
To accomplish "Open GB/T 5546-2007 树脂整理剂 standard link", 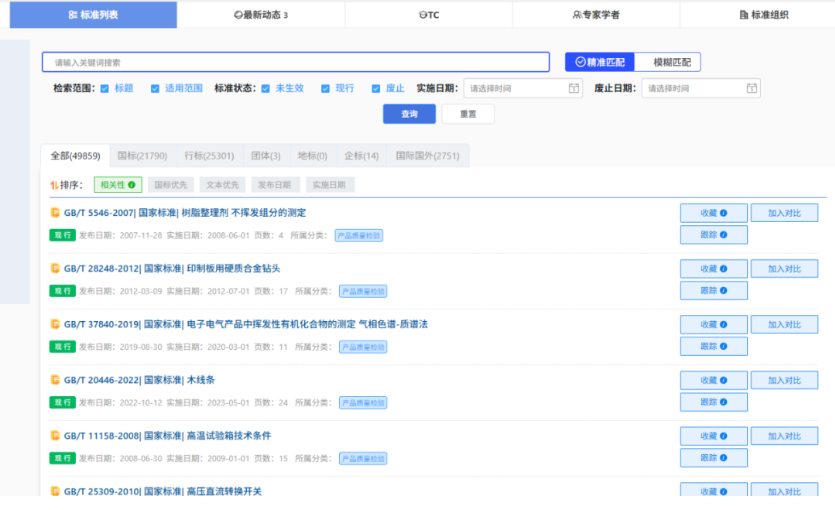I will point(185,213).
